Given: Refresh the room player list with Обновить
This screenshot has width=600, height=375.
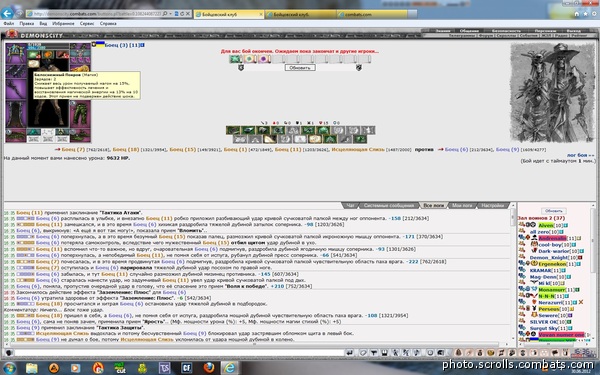Looking at the screenshot, I should 553,211.
